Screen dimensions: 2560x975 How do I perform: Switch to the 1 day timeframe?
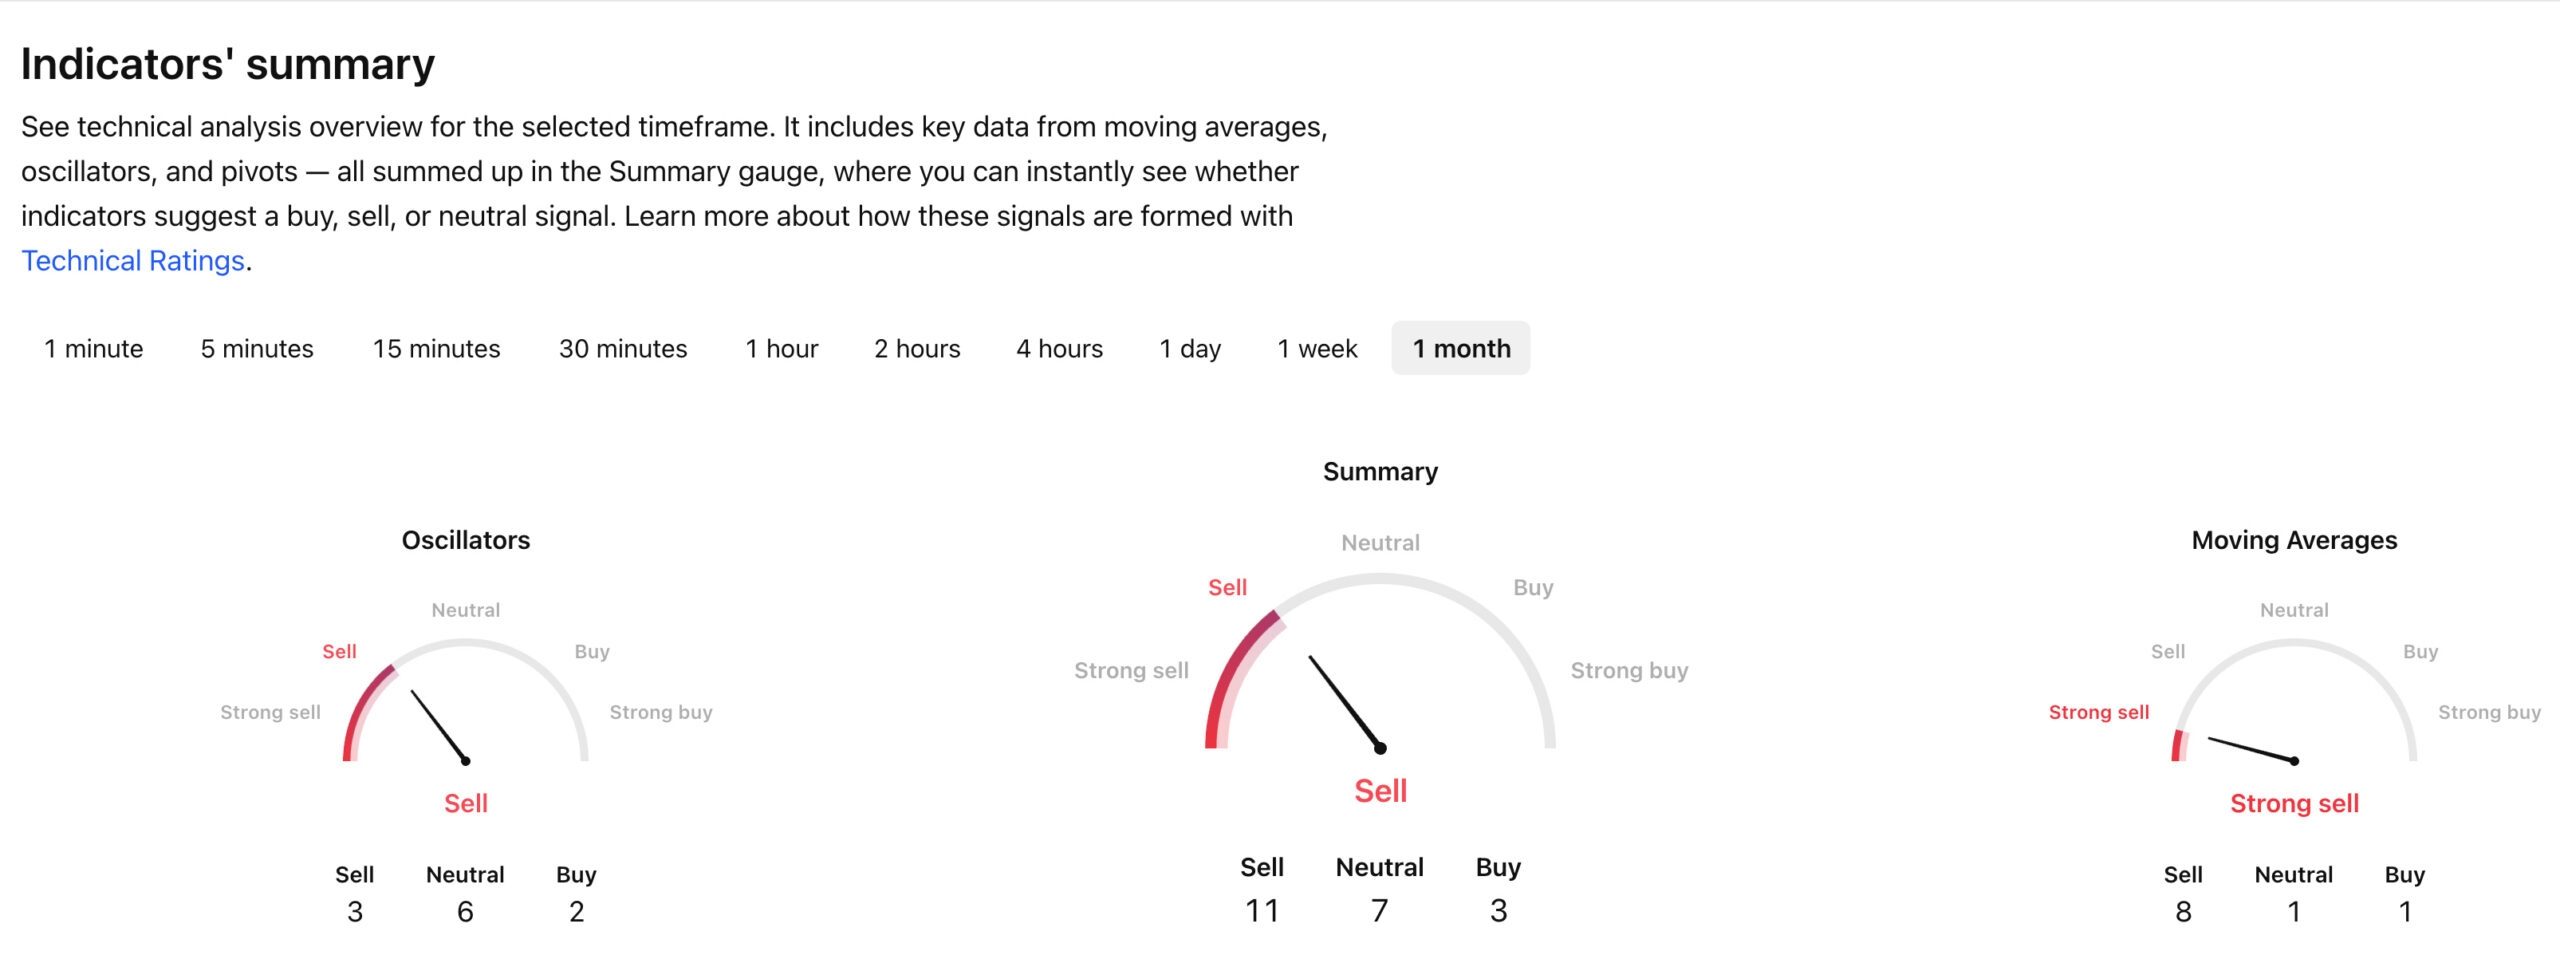(1190, 348)
